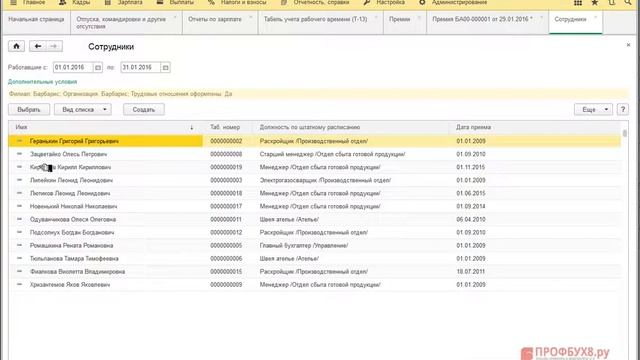Expand the Еще dropdown menu
The width and height of the screenshot is (640, 360).
click(x=606, y=109)
